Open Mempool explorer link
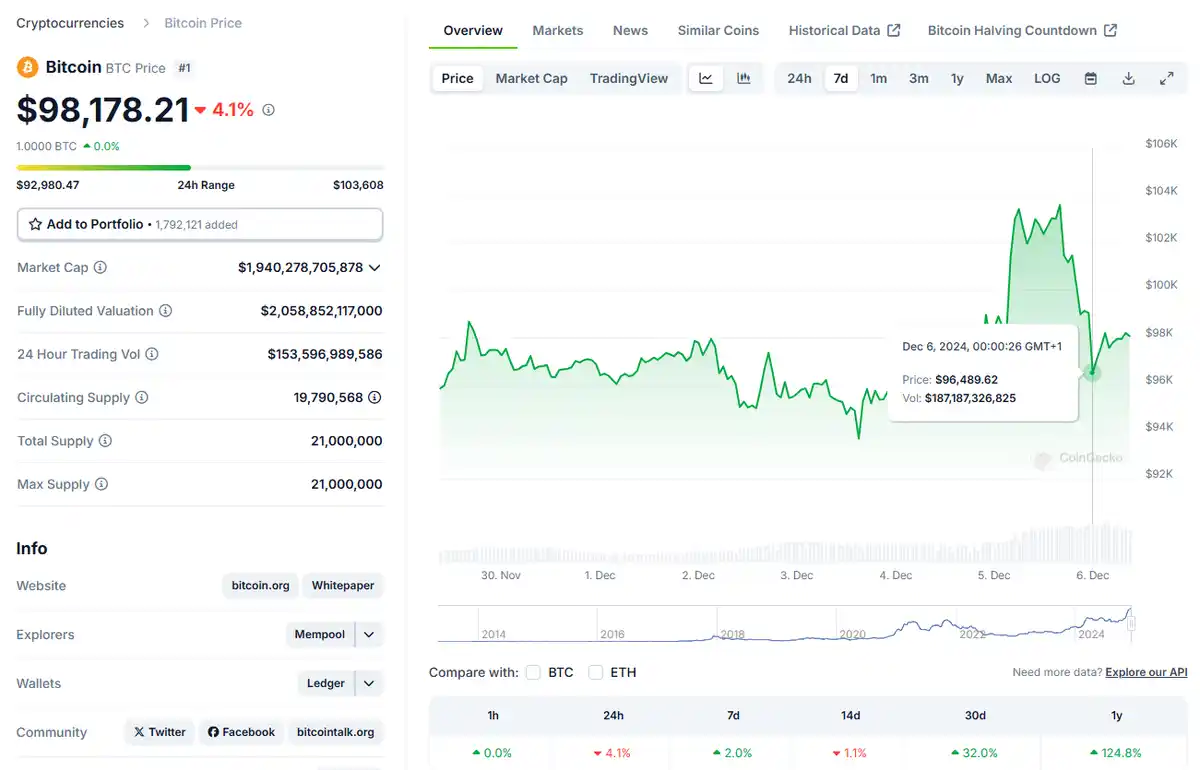1200x770 pixels. pyautogui.click(x=320, y=634)
